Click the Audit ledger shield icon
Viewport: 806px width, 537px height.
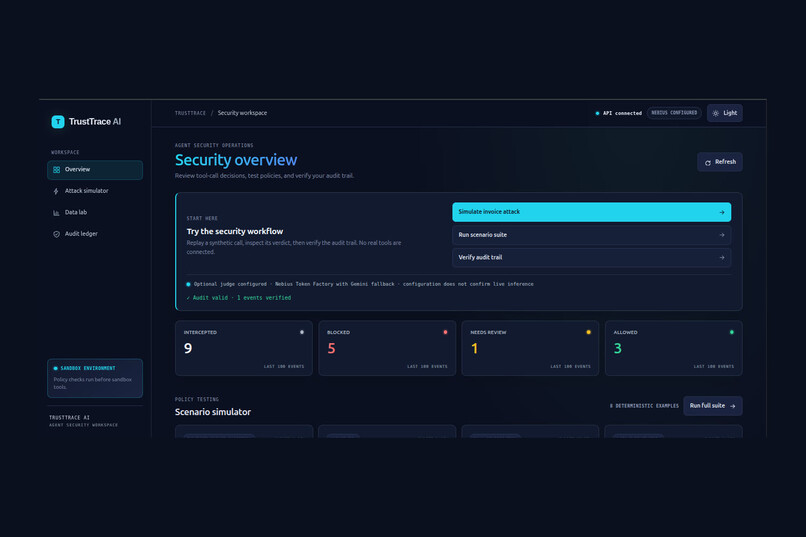point(56,234)
